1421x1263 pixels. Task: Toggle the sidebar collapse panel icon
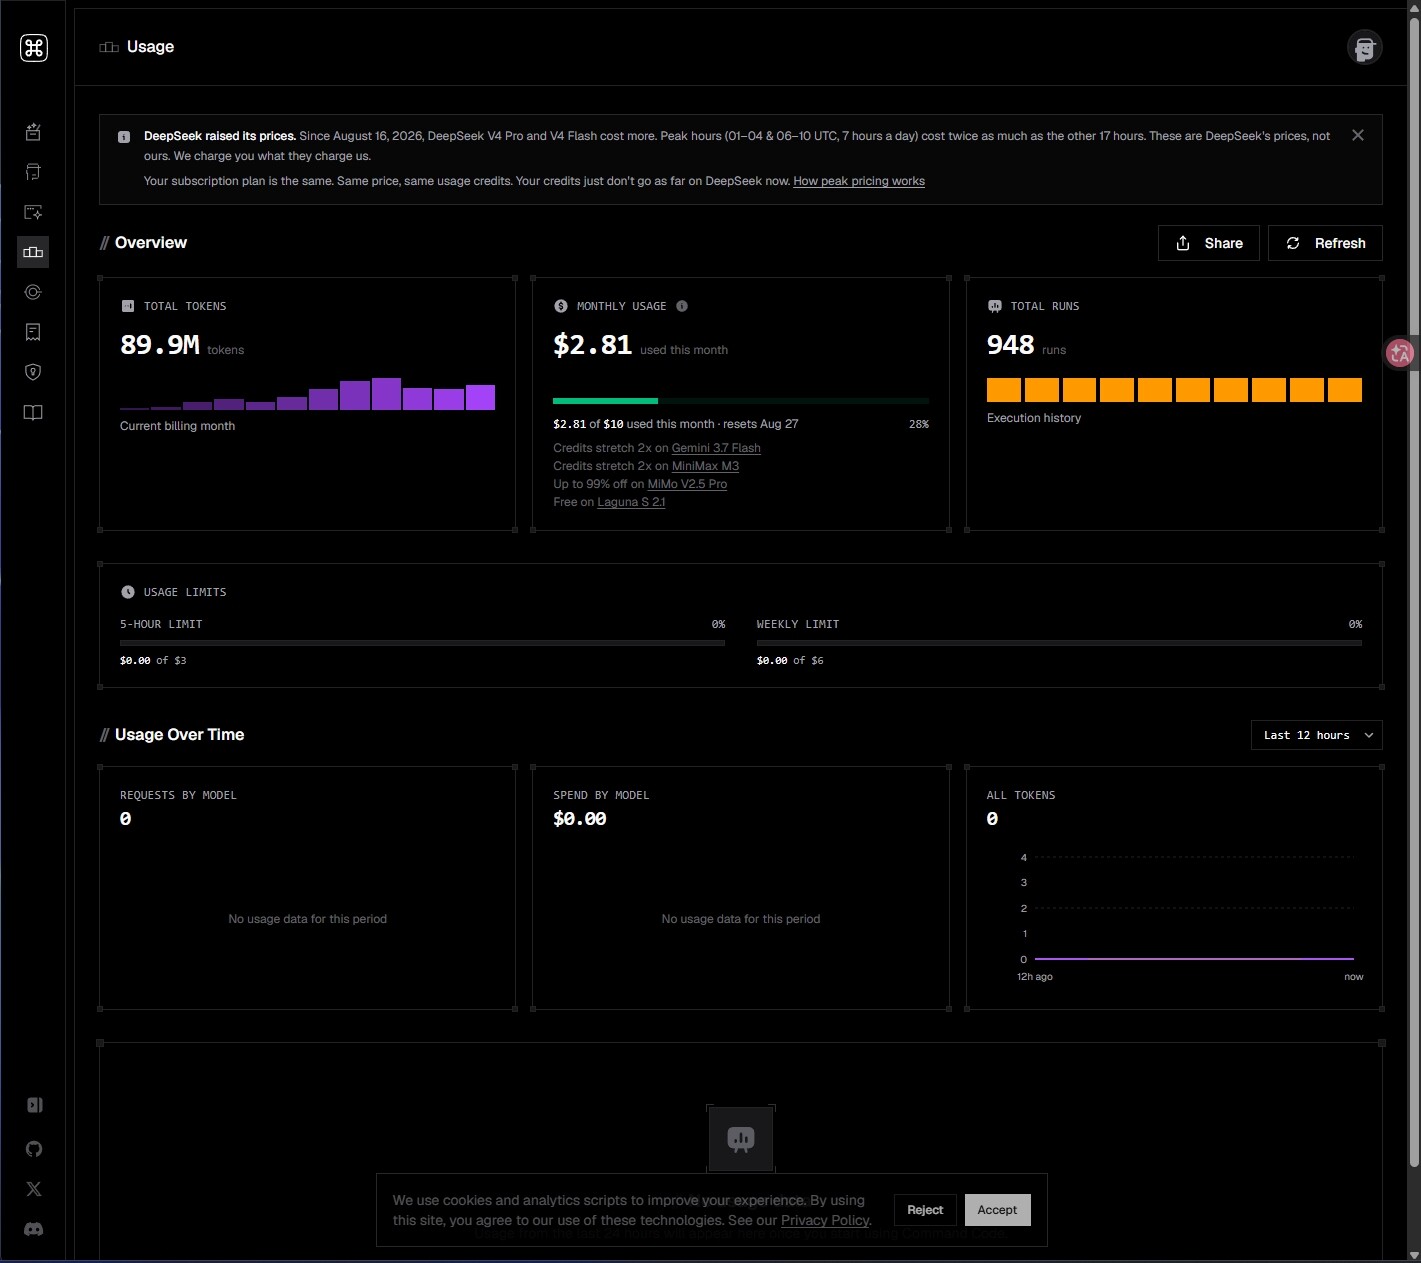pyautogui.click(x=34, y=1105)
